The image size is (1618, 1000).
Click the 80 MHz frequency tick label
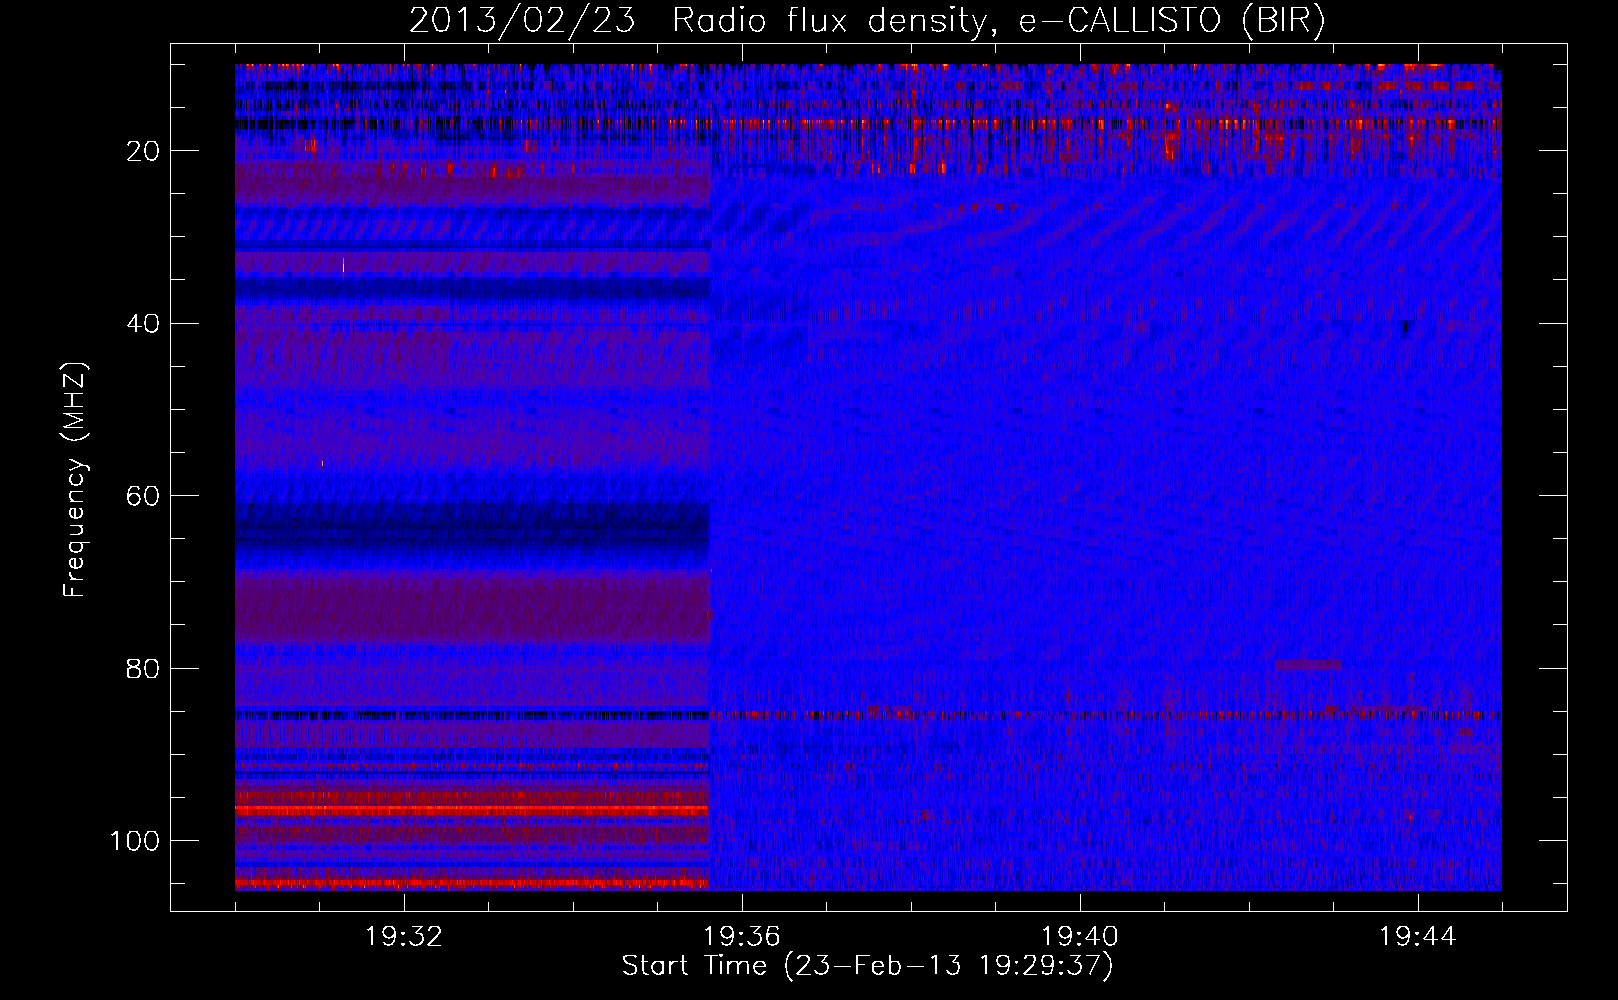coord(143,669)
